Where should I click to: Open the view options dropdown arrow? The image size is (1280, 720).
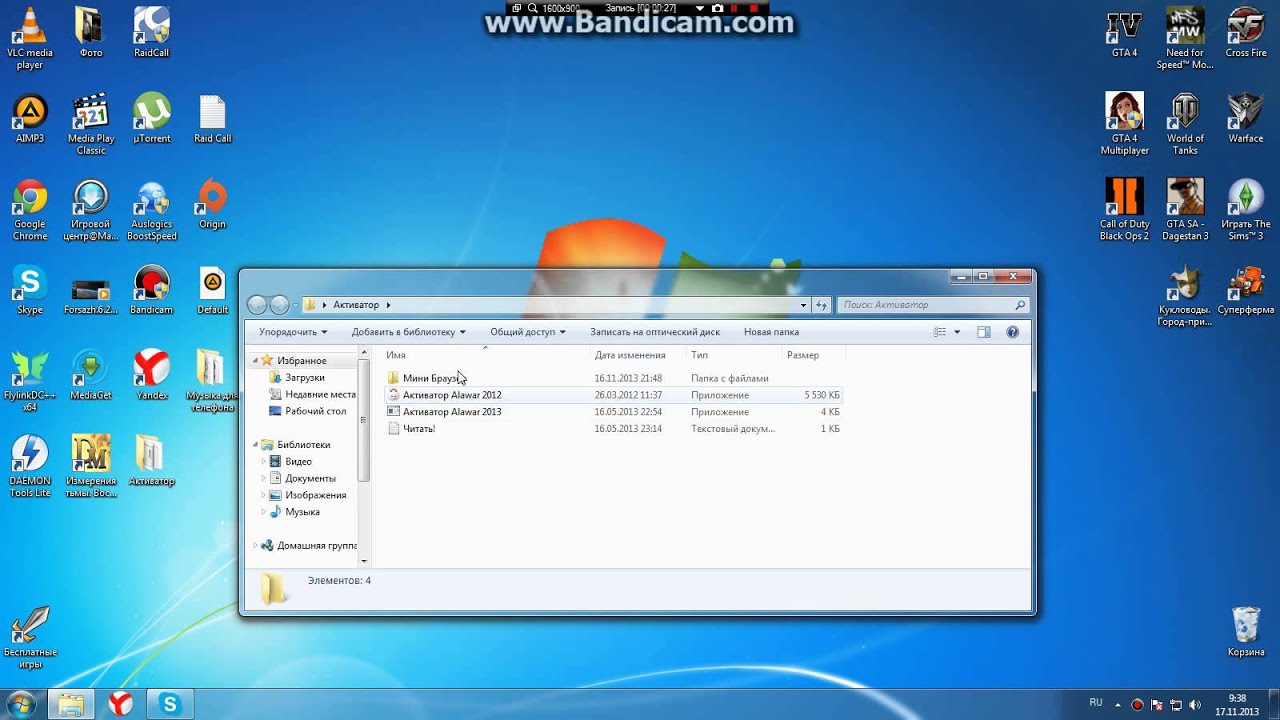tap(957, 332)
